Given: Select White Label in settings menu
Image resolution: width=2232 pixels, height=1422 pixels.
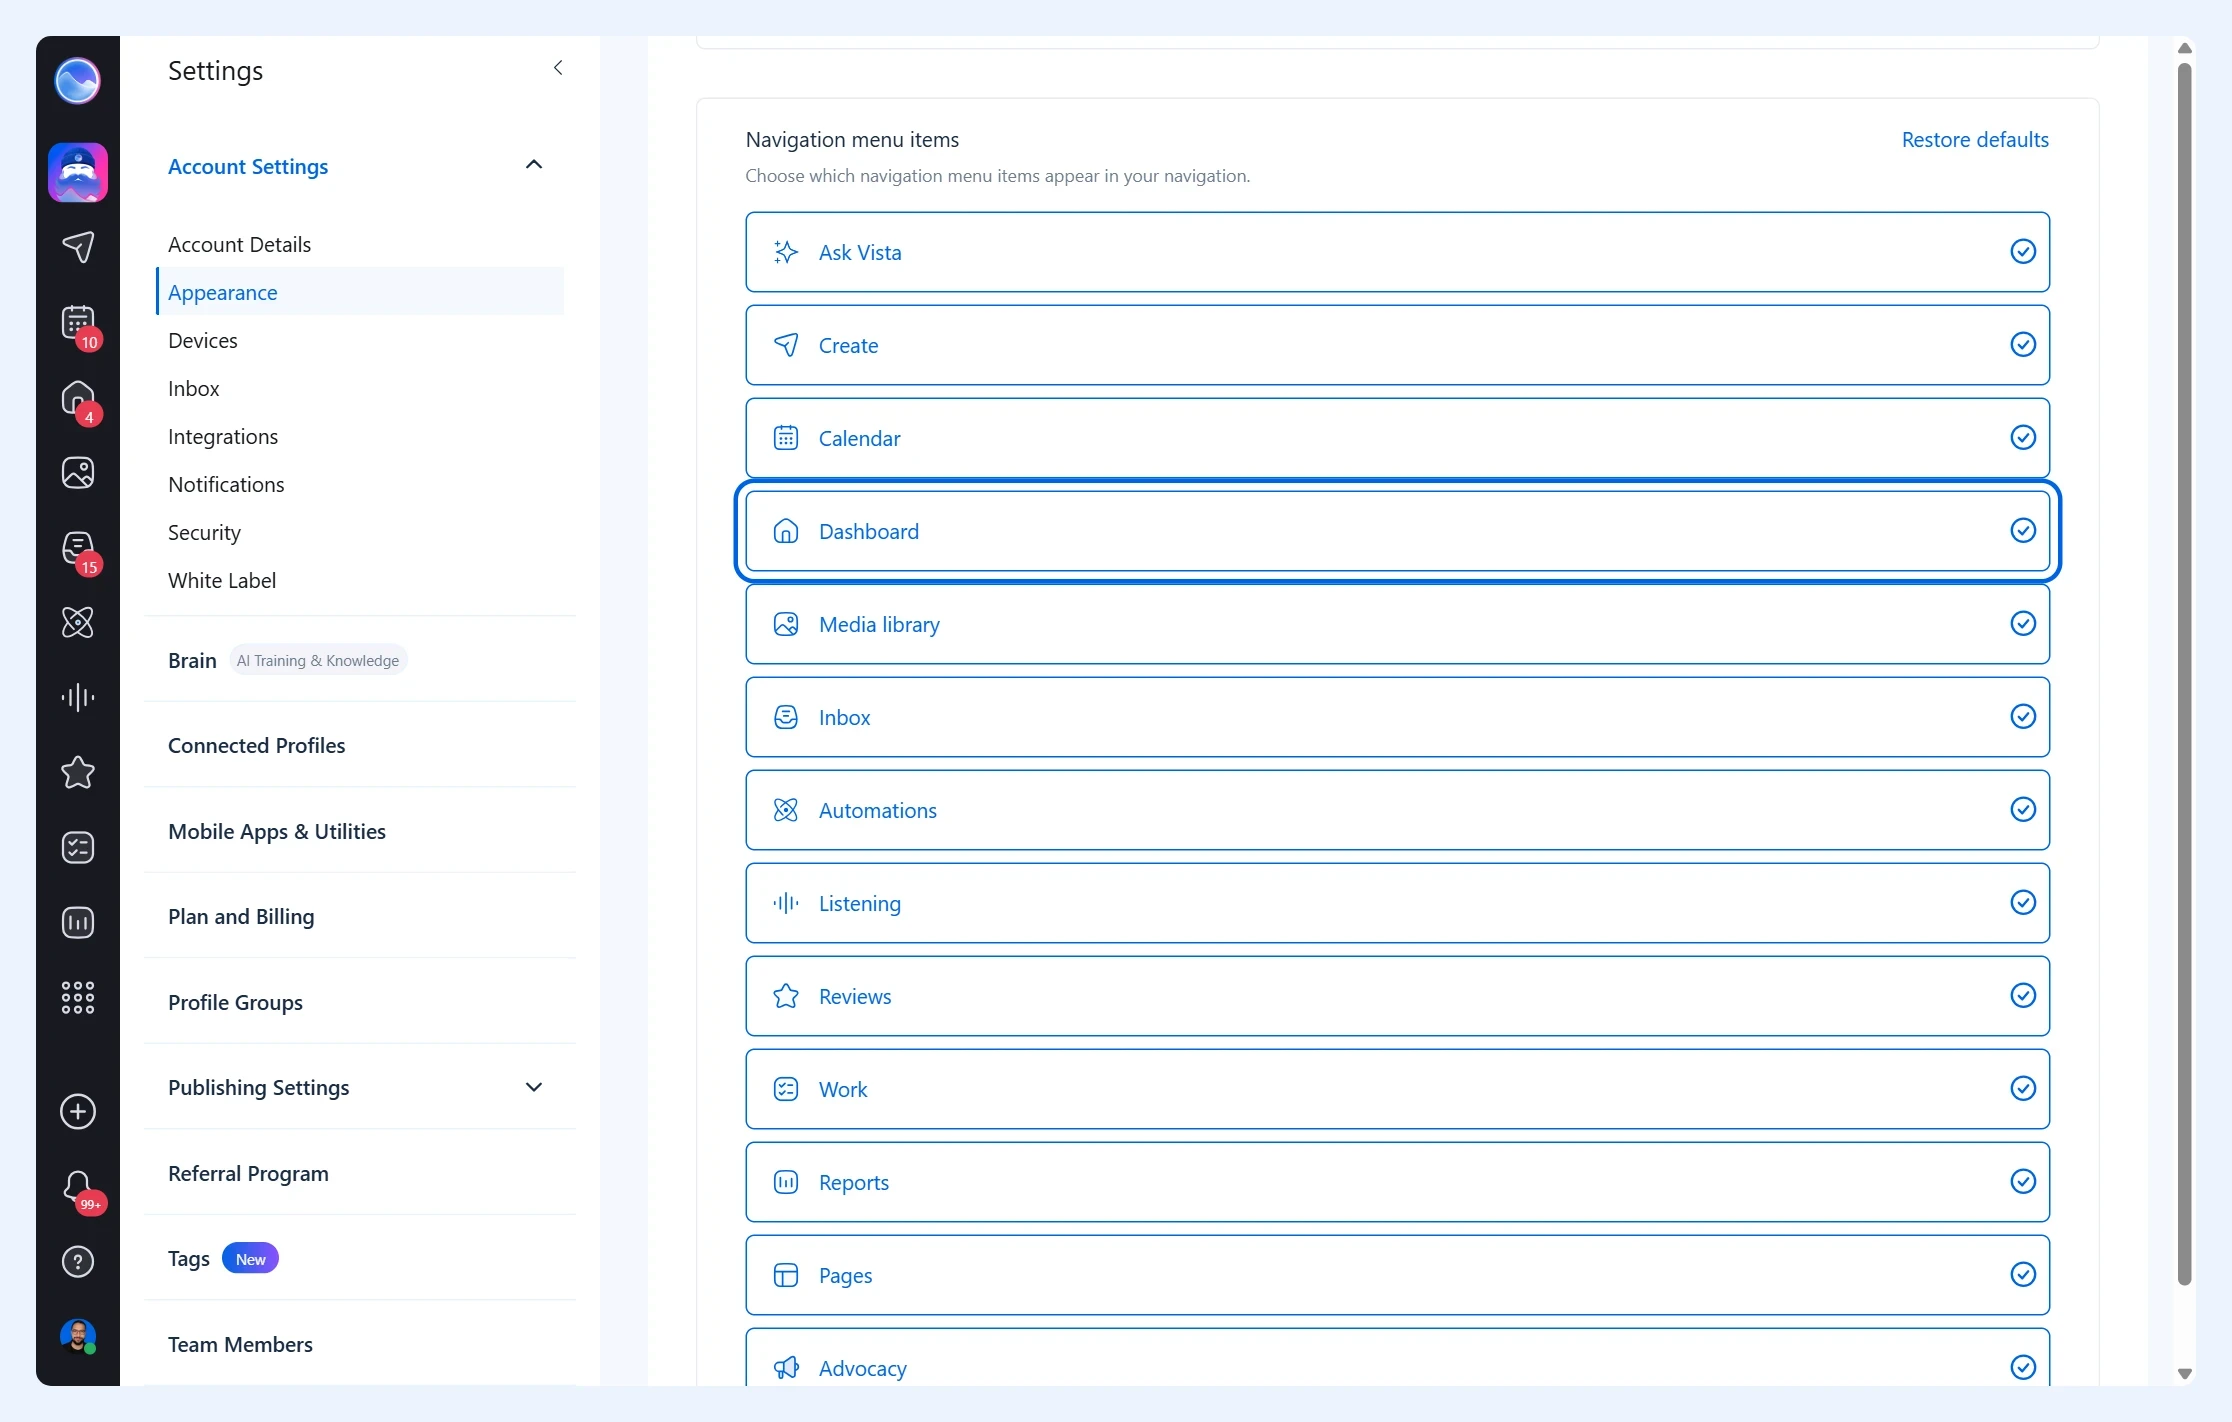Looking at the screenshot, I should click(x=222, y=580).
